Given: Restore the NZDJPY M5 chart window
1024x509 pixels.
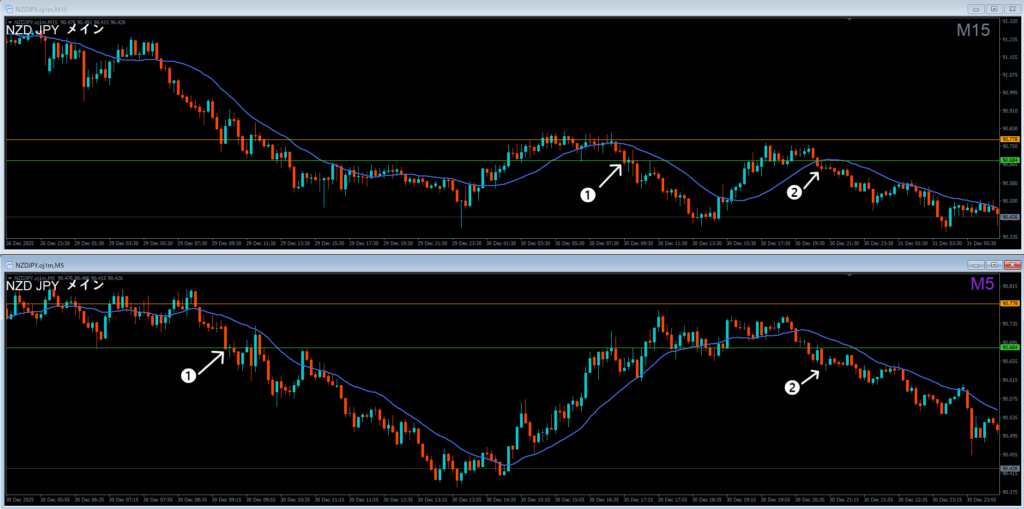Looking at the screenshot, I should pyautogui.click(x=994, y=265).
